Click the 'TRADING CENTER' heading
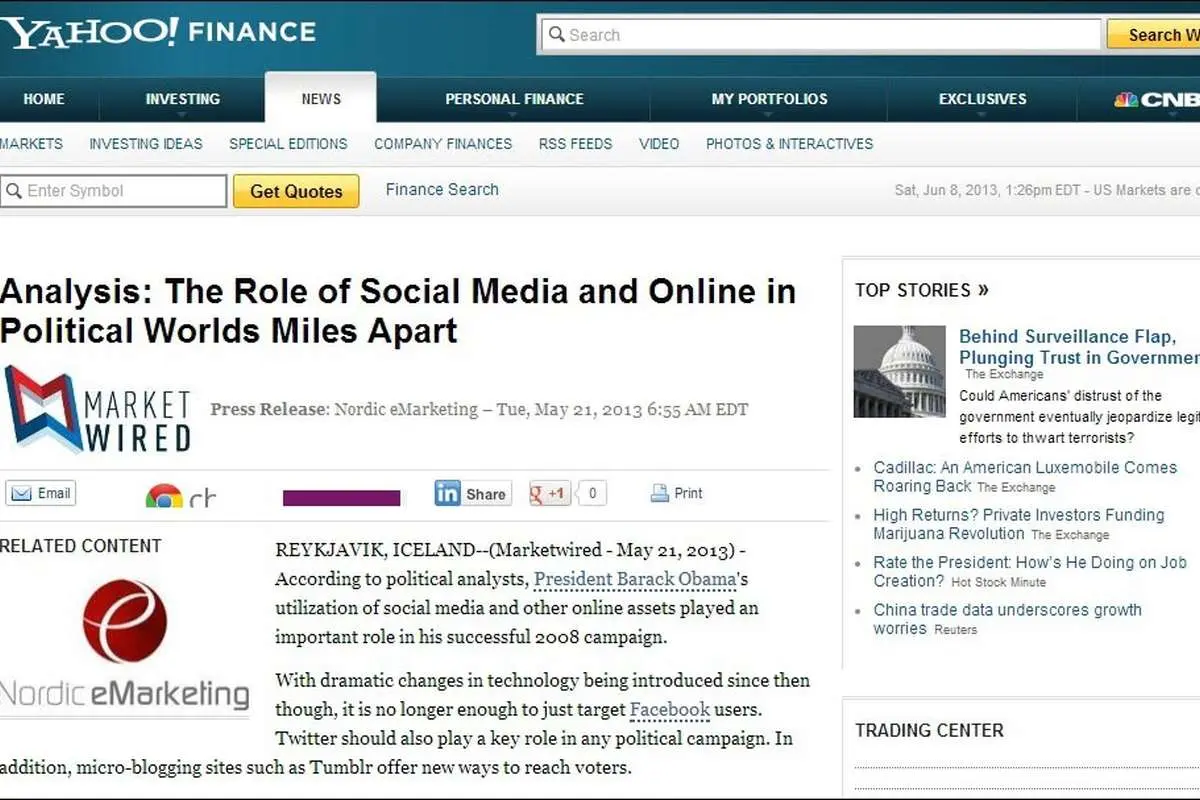1200x800 pixels. tap(929, 730)
